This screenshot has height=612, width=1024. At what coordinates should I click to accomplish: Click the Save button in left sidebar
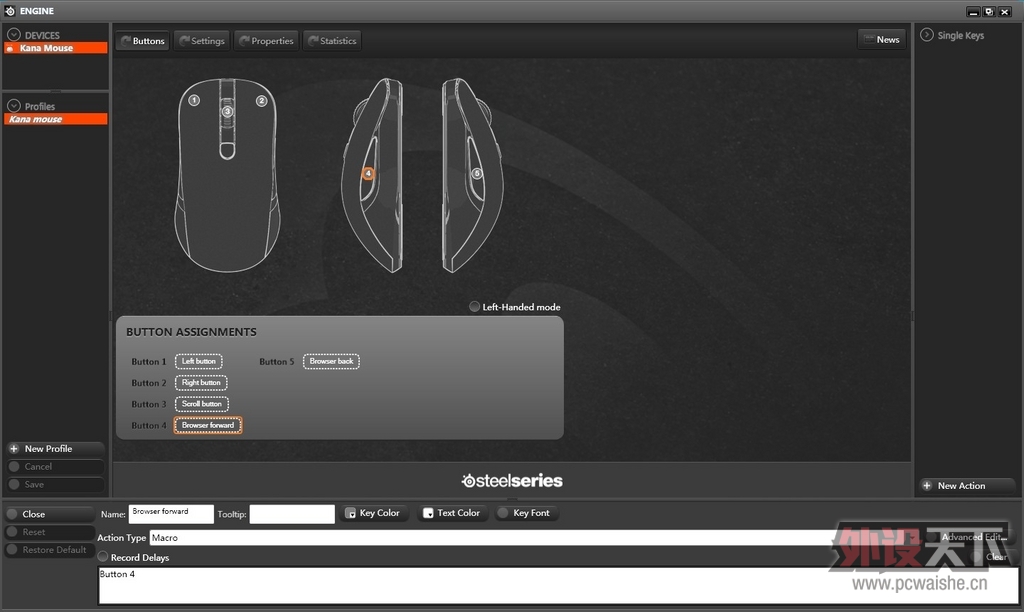point(56,484)
